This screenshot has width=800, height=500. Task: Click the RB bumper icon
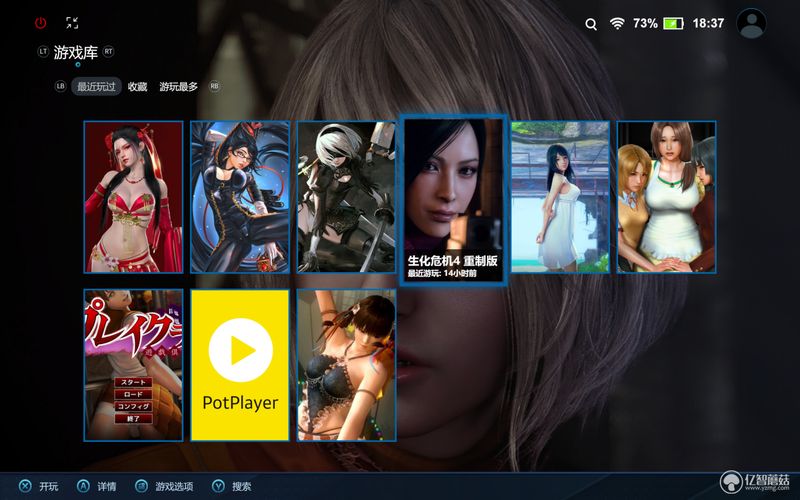pos(214,86)
